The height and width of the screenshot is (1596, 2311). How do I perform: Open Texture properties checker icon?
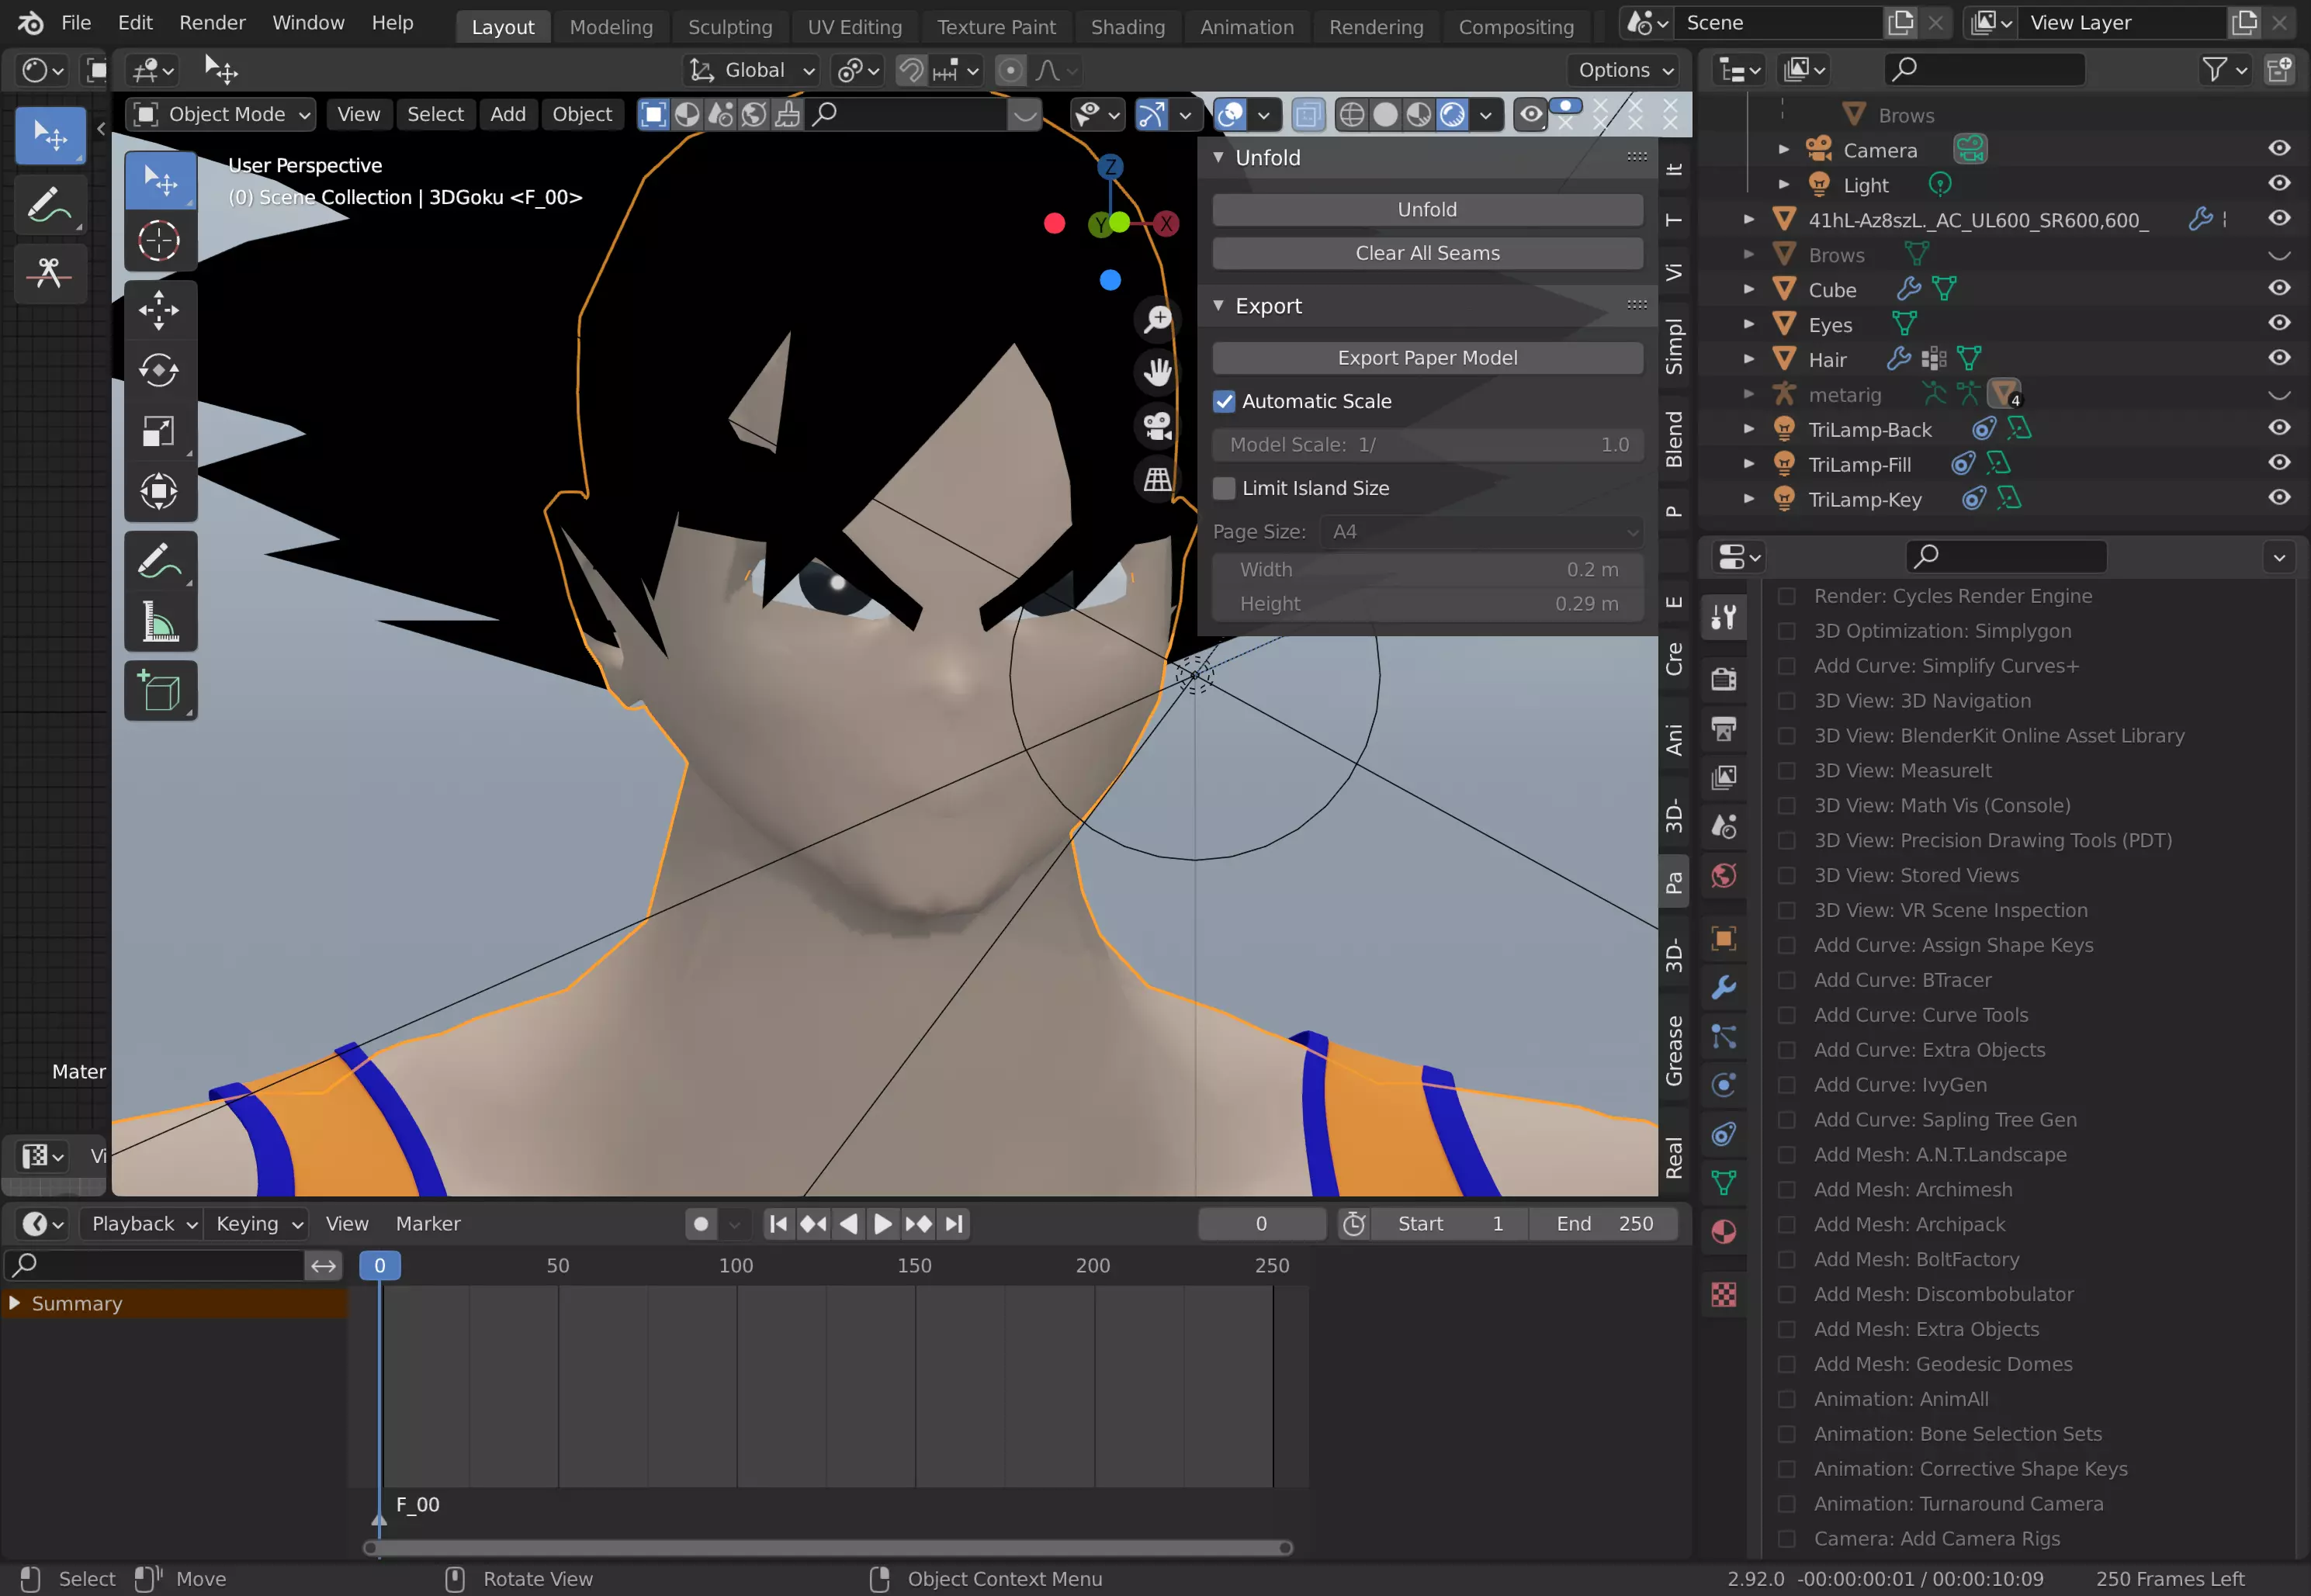1723,1295
